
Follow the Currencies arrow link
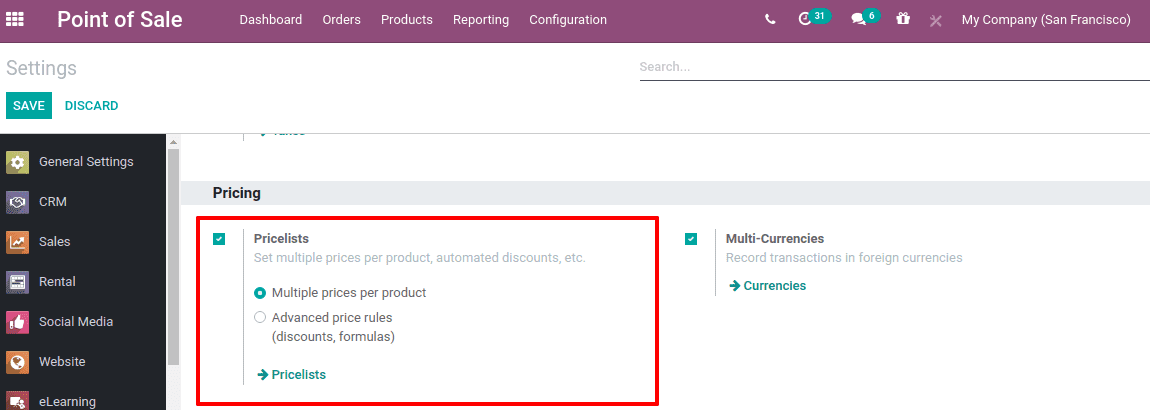[x=767, y=286]
